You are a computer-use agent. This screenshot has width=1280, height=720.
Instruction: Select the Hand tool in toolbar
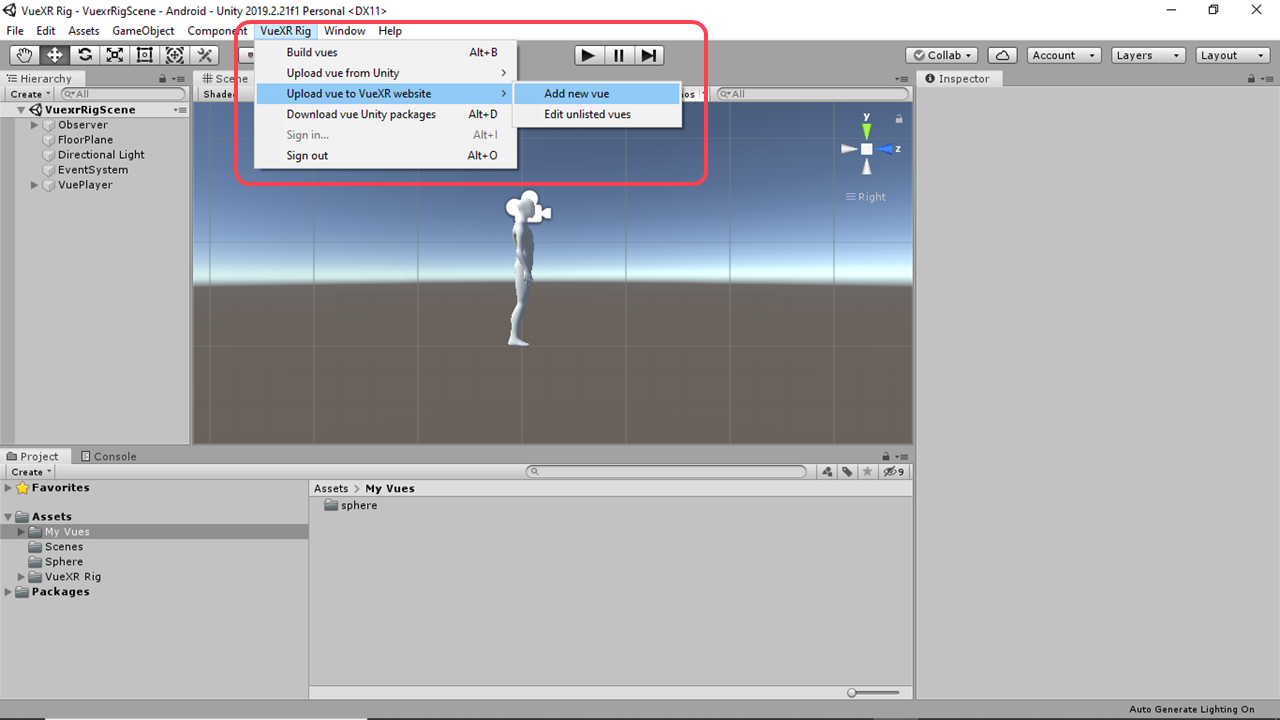click(x=24, y=56)
